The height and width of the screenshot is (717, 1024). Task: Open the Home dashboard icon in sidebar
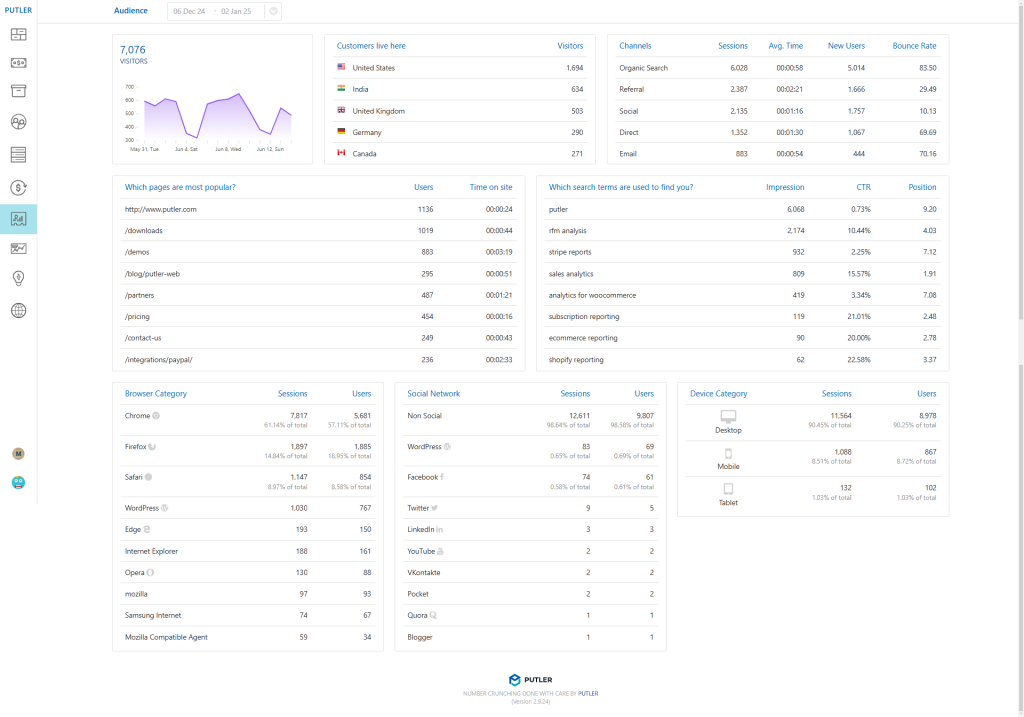pos(18,35)
